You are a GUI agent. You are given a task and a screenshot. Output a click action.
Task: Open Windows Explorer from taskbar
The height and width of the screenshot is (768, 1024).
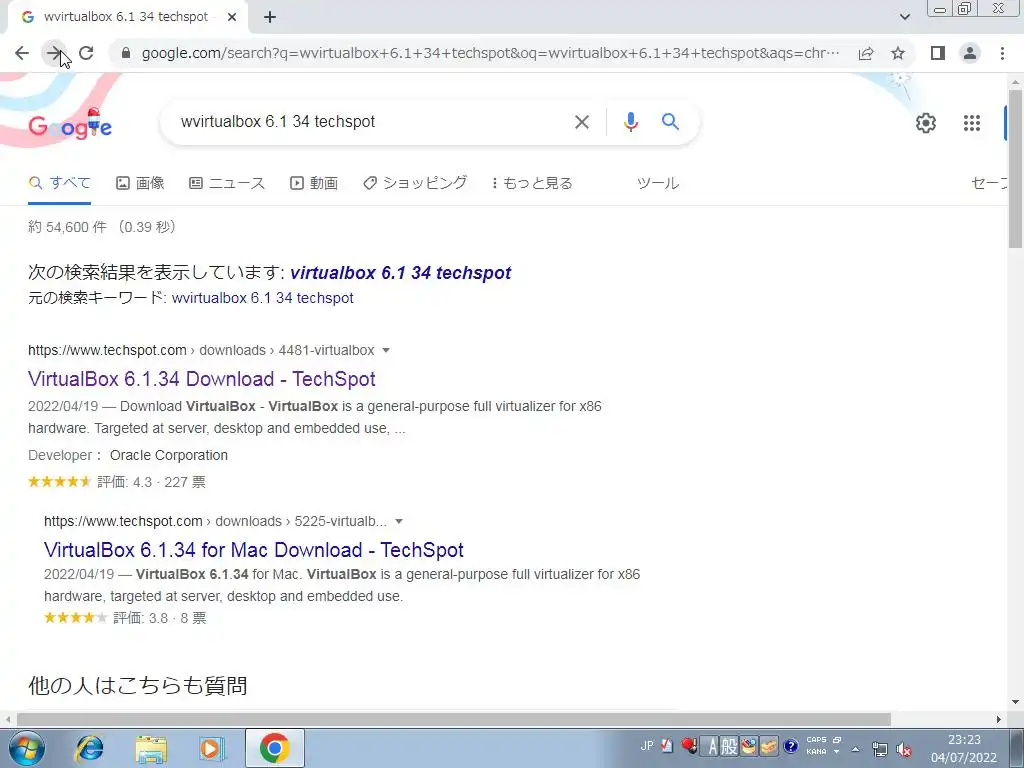pos(151,748)
